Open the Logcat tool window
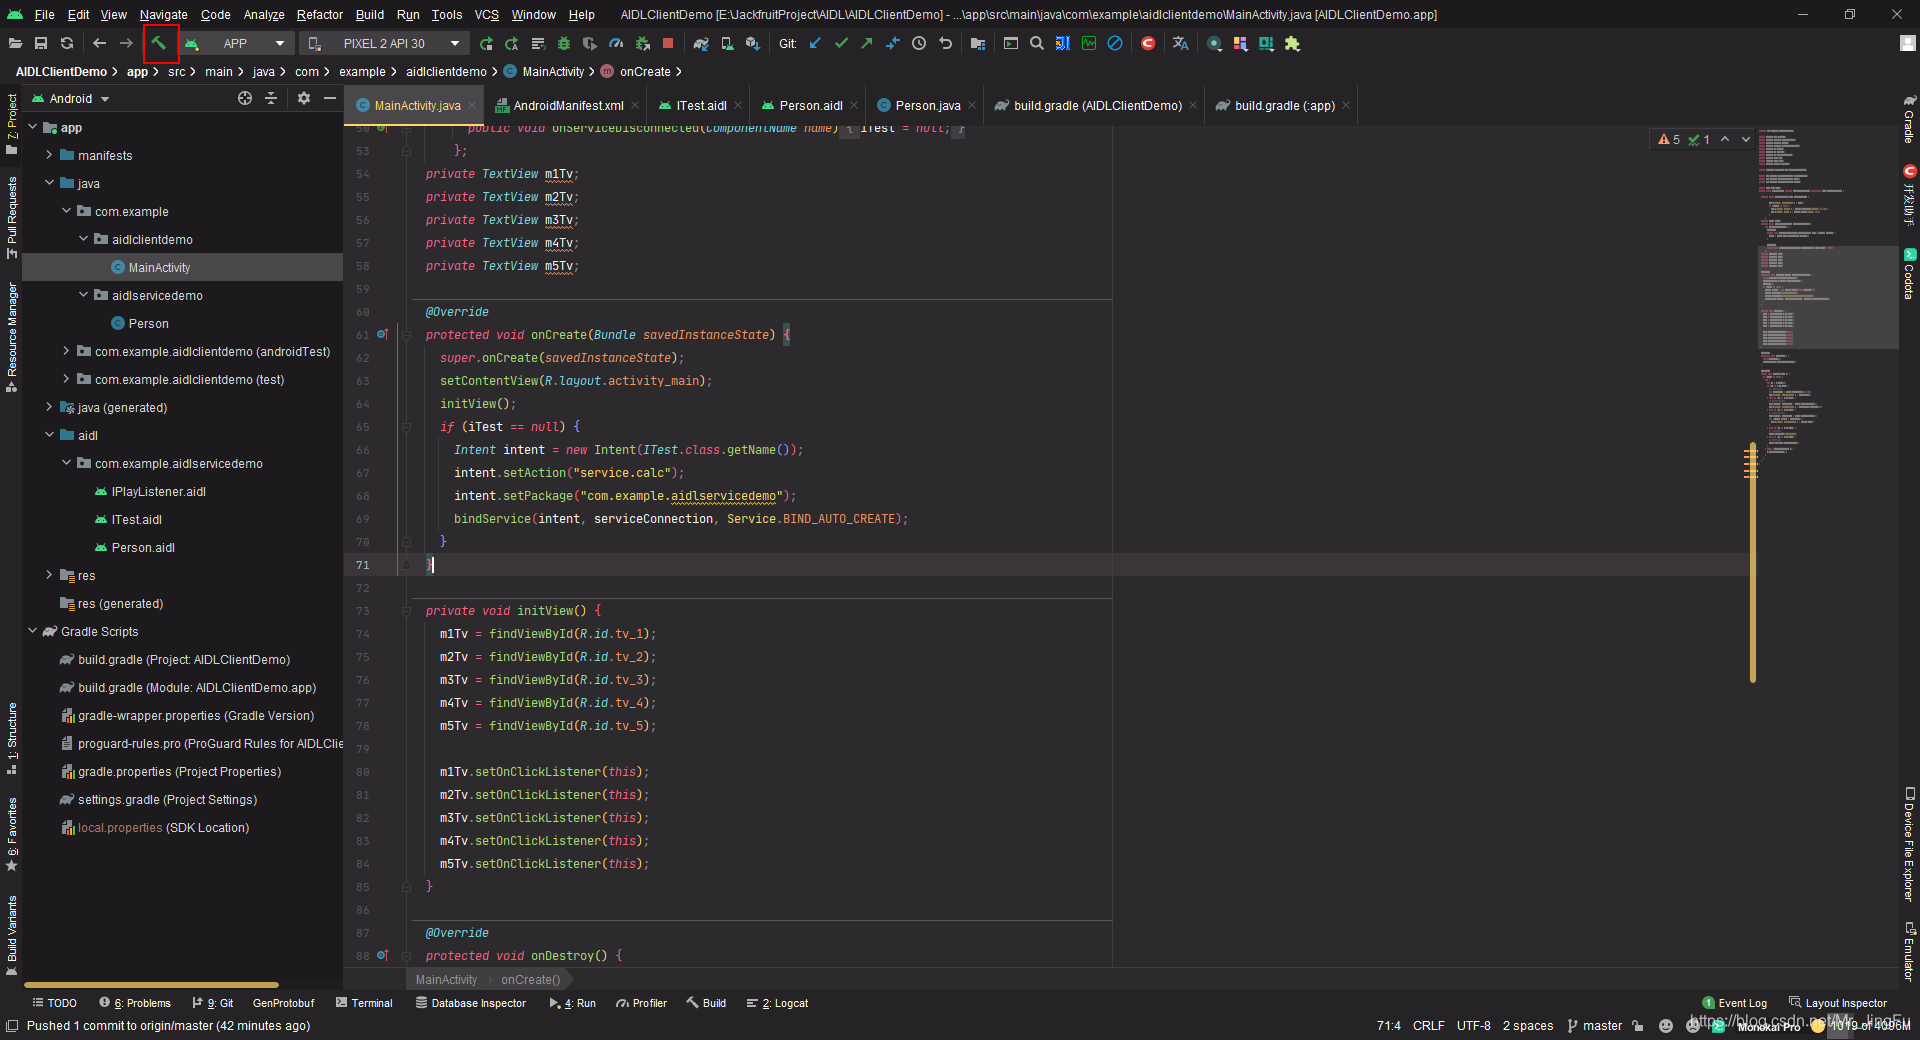This screenshot has height=1040, width=1920. [x=777, y=1003]
